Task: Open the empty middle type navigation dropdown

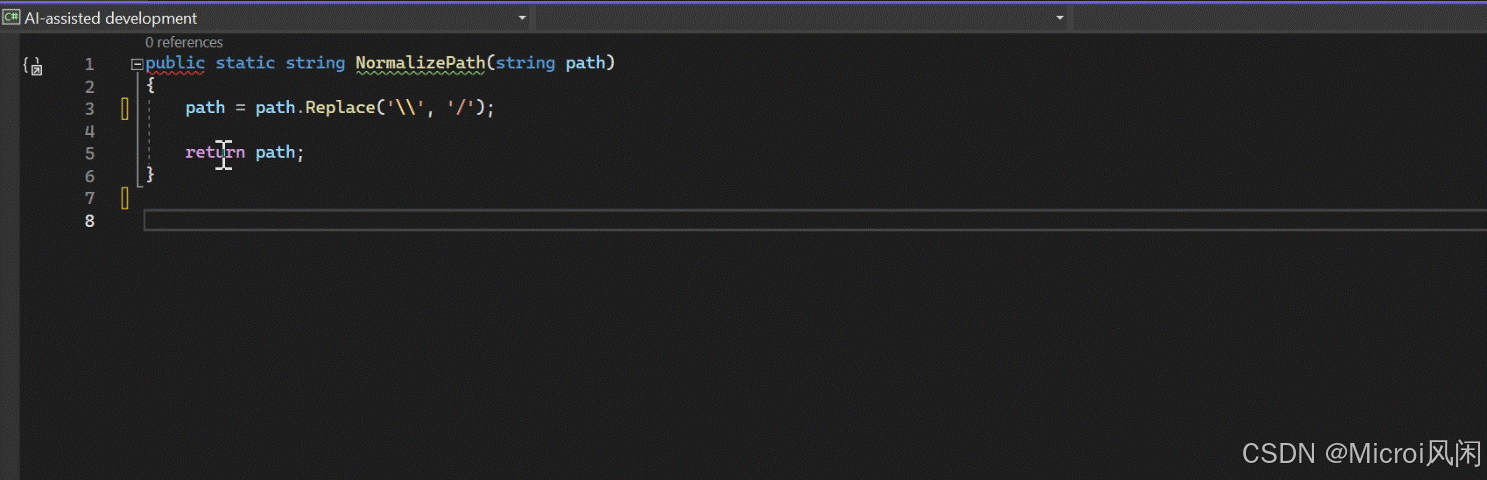Action: 802,18
